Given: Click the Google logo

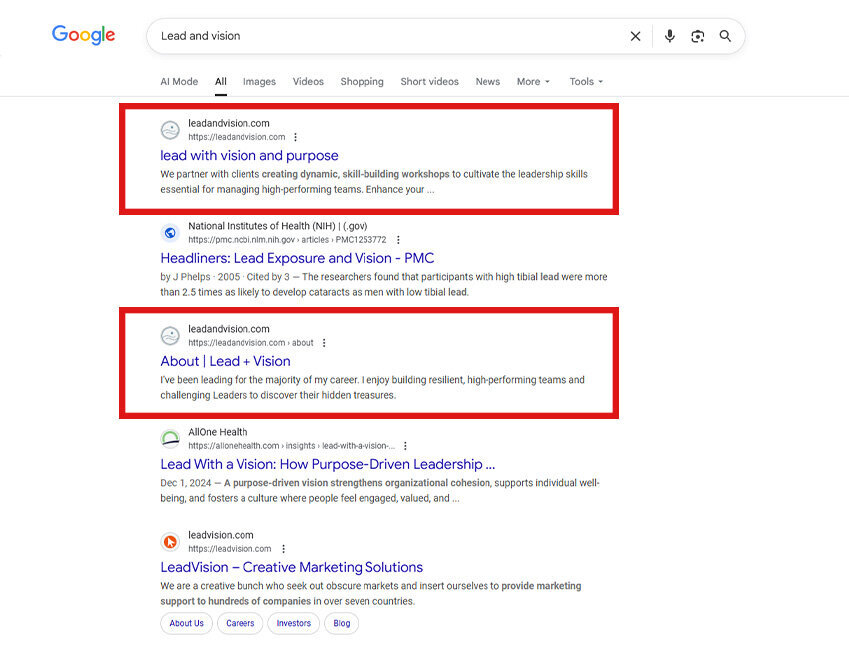Looking at the screenshot, I should click(84, 35).
